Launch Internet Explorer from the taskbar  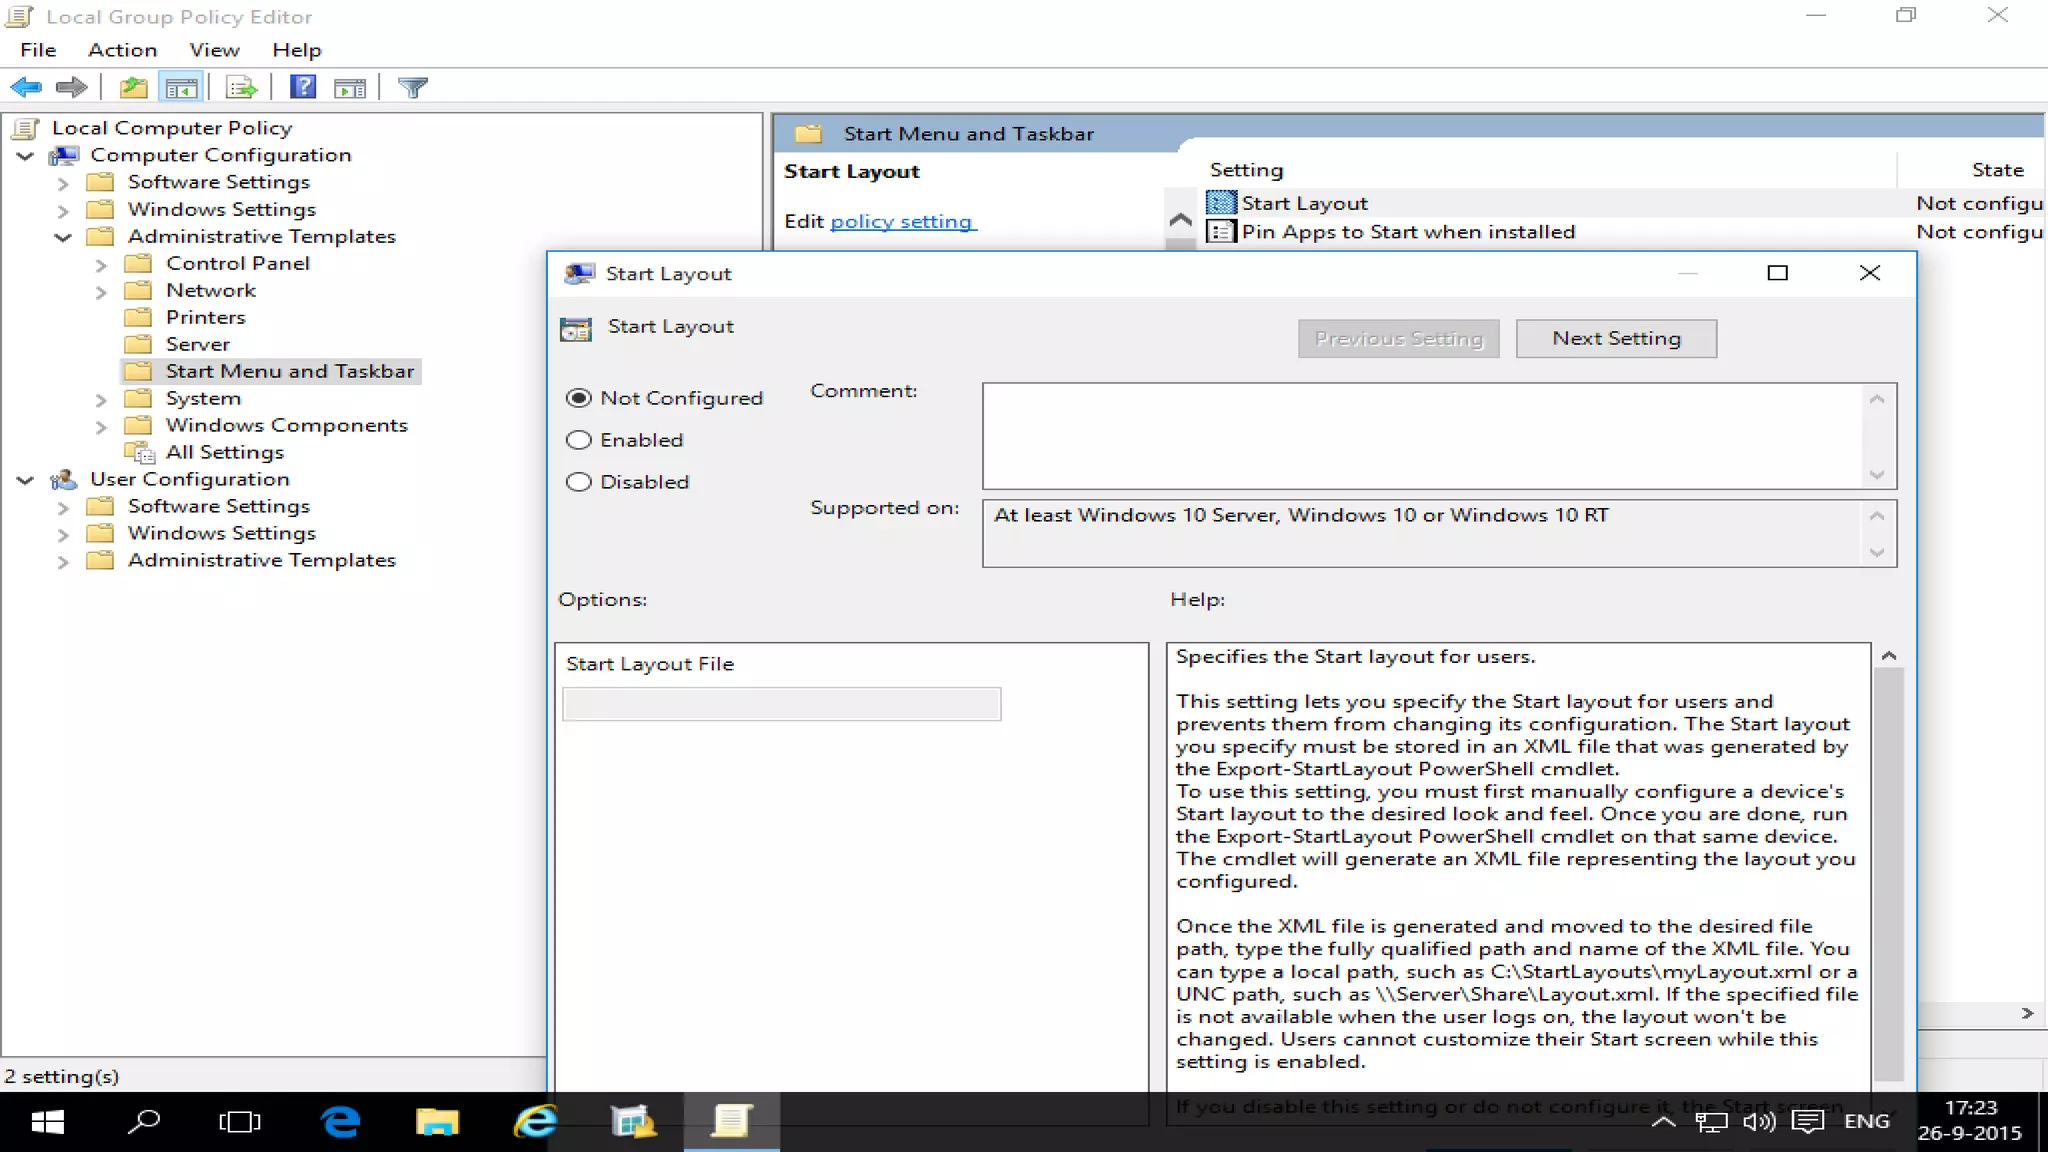coord(535,1122)
